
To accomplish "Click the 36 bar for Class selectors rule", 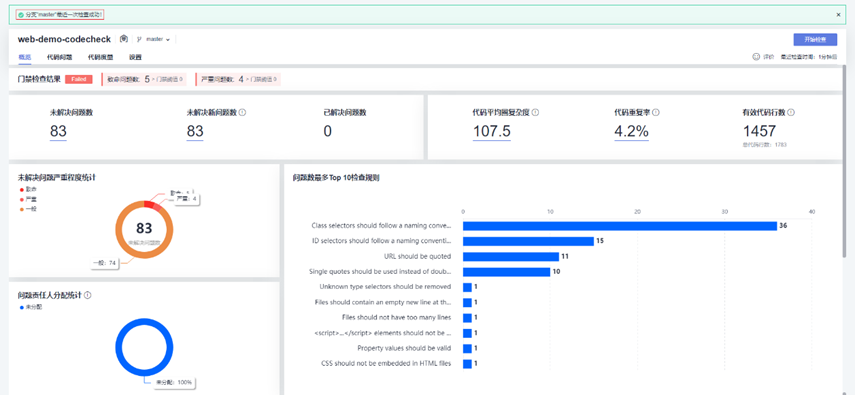I will [x=620, y=226].
